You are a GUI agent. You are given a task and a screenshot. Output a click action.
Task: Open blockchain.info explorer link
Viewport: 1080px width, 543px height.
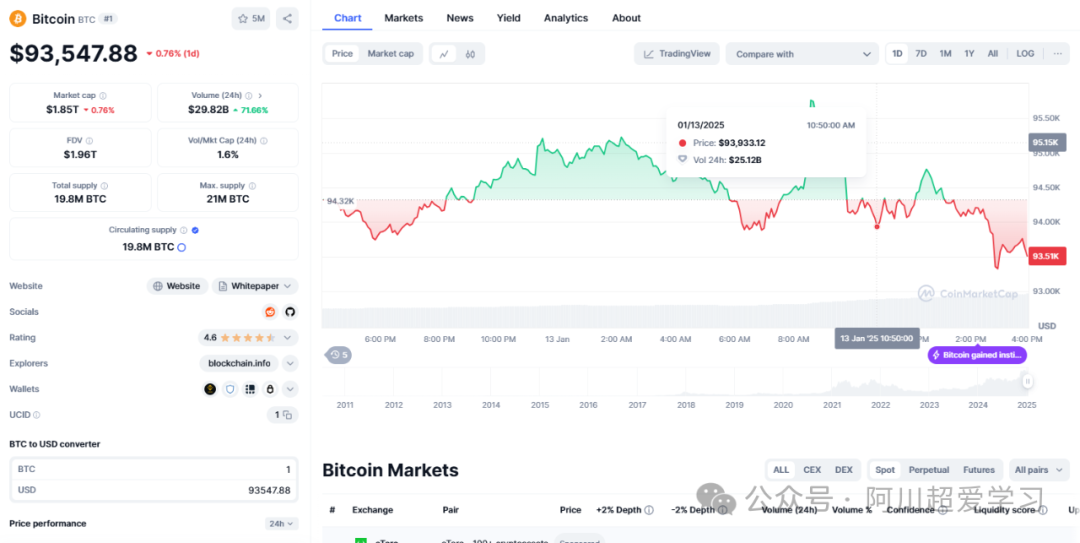(x=240, y=363)
